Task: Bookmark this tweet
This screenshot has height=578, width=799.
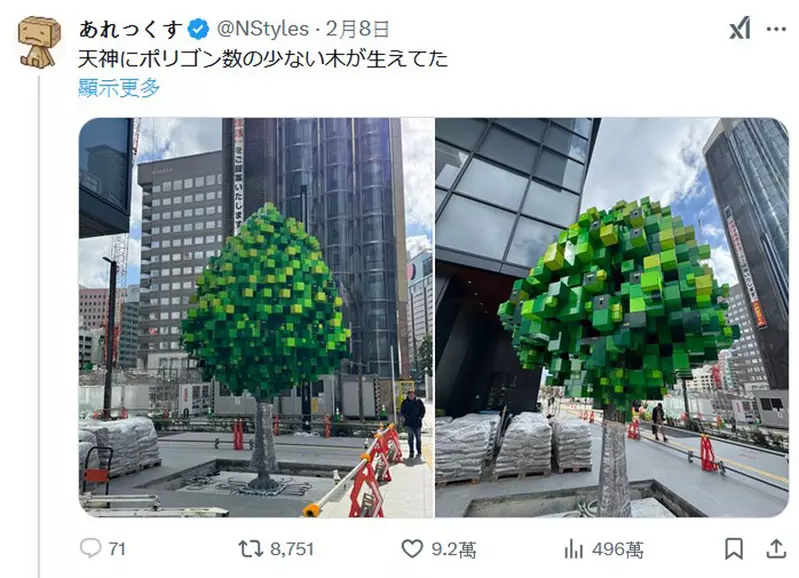Action: [734, 549]
